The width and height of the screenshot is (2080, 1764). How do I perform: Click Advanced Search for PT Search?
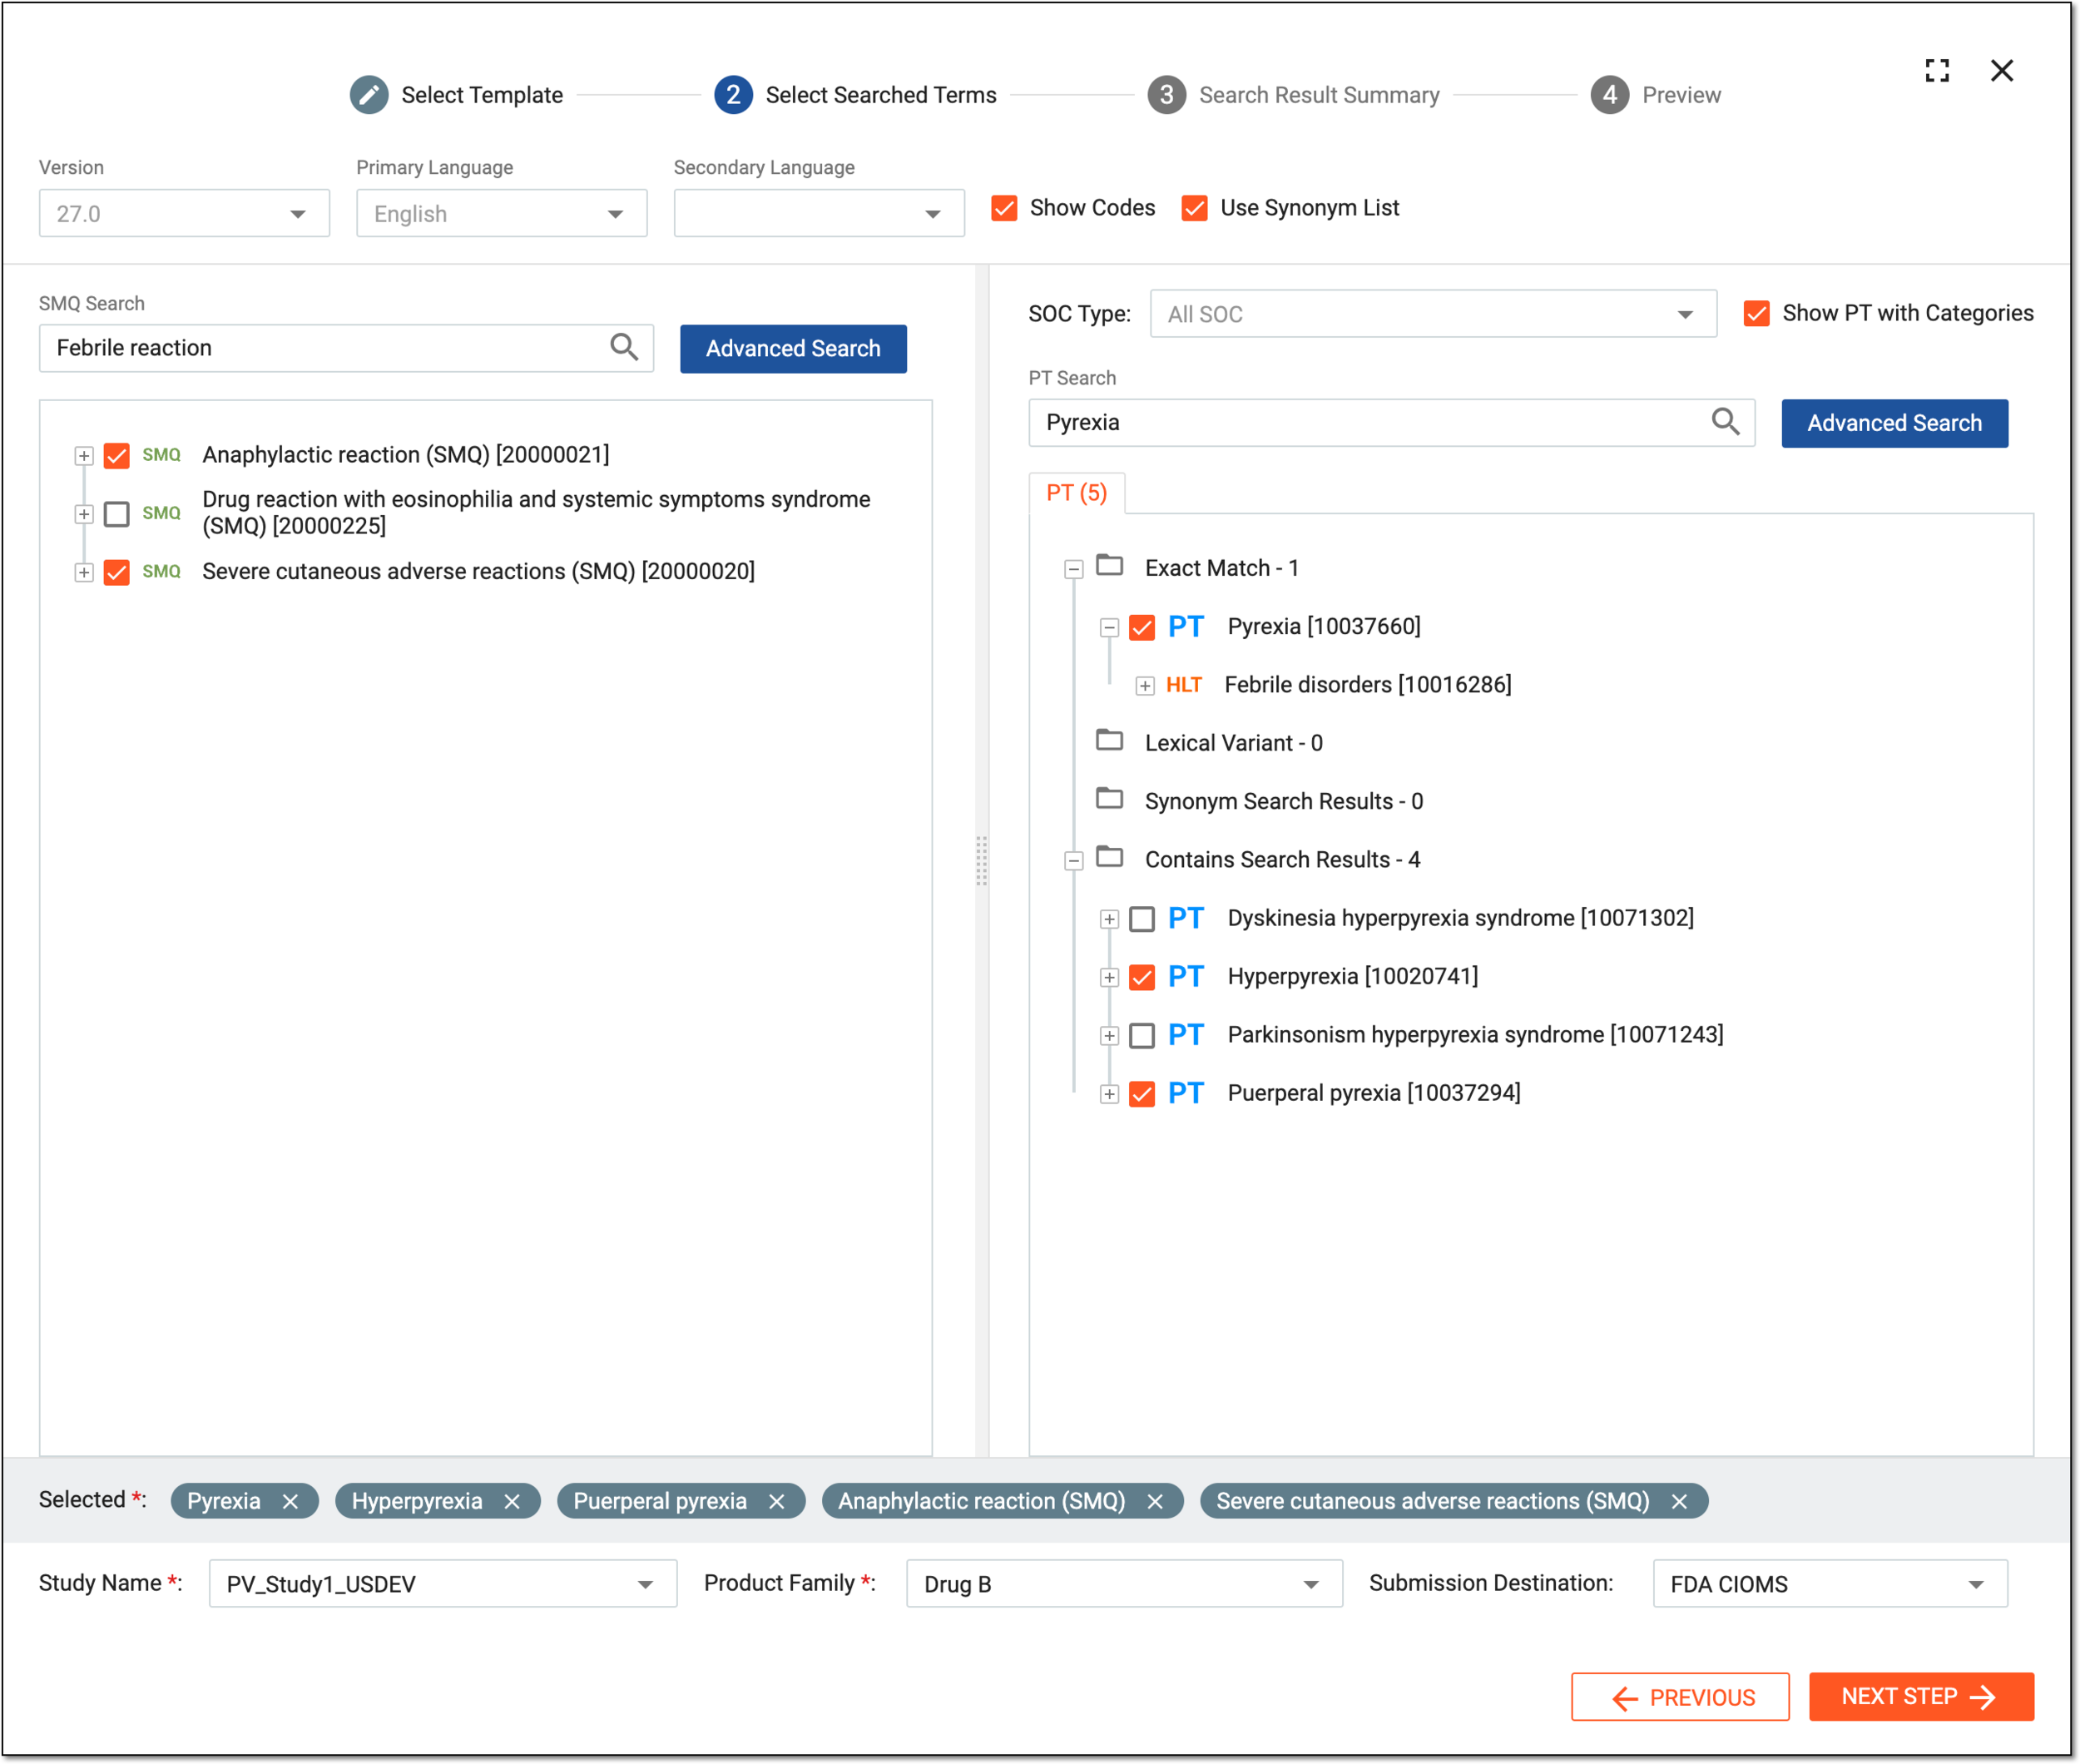tap(1894, 423)
